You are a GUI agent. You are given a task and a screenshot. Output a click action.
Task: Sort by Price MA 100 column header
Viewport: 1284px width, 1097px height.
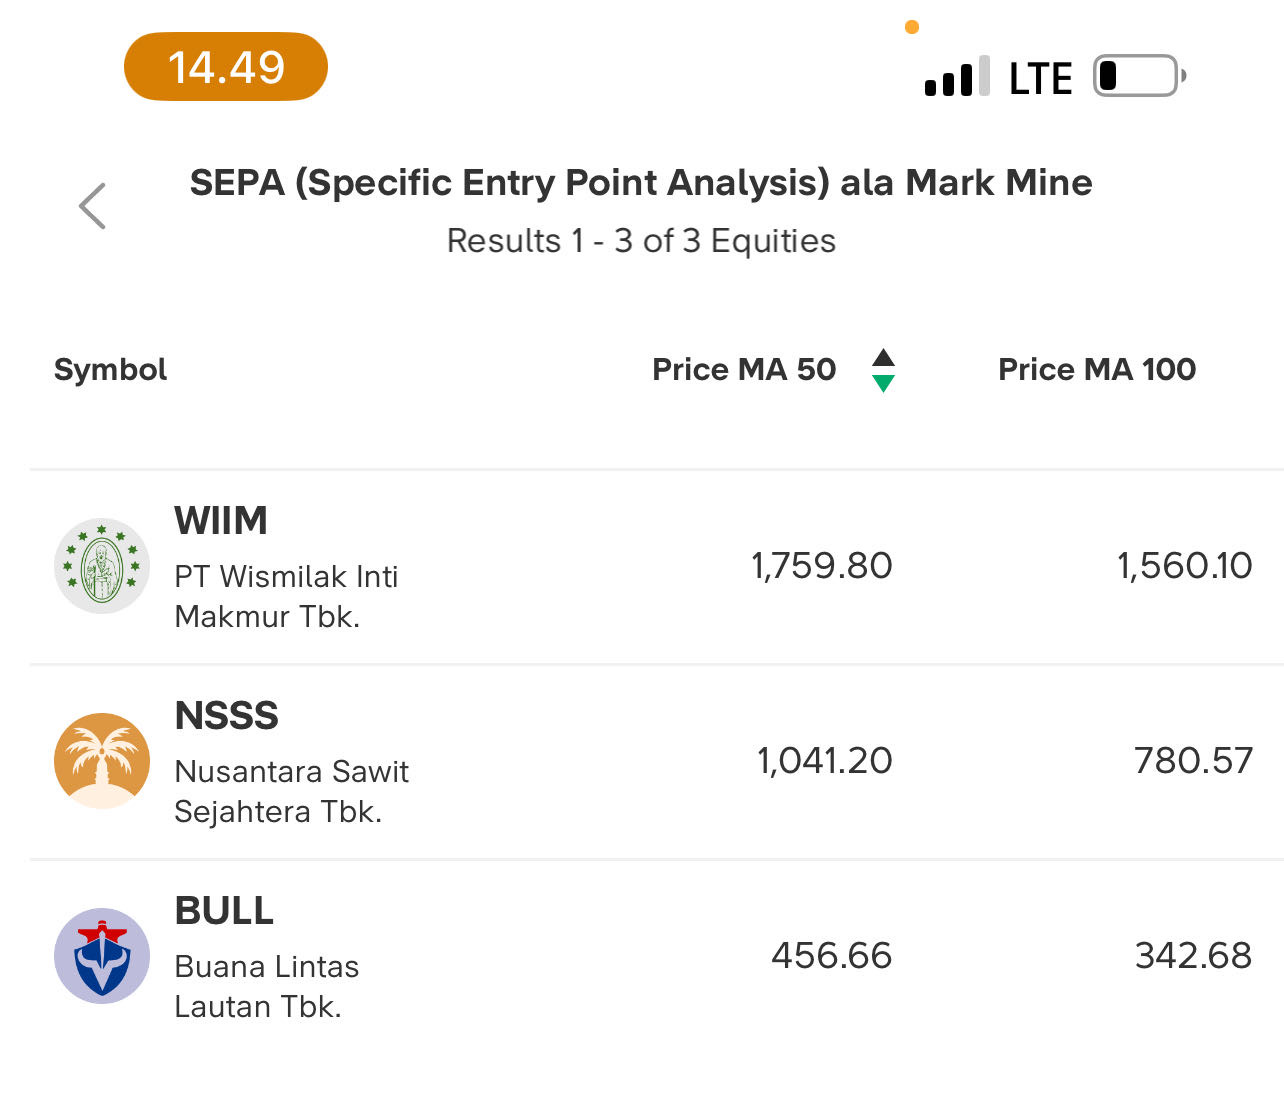[x=1097, y=370]
